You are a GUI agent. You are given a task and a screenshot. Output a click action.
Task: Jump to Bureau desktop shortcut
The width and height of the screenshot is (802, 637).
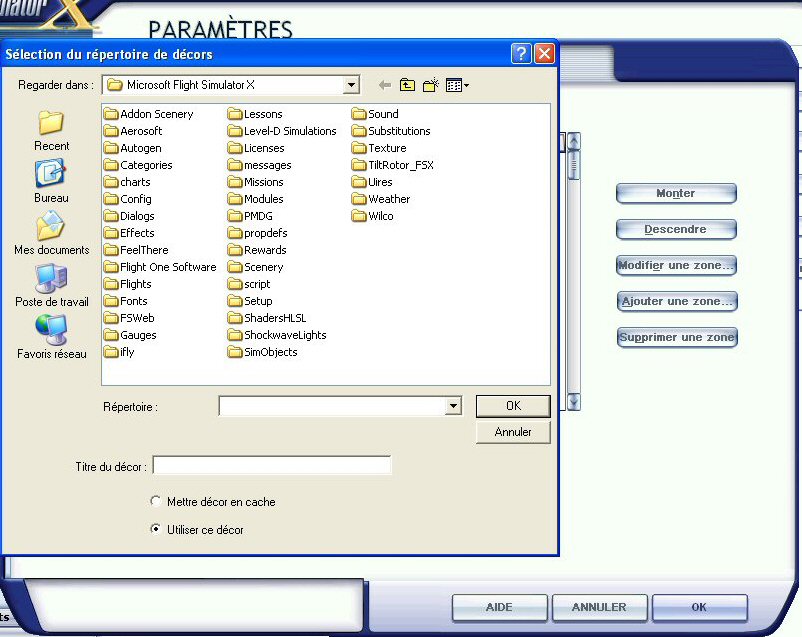[x=51, y=181]
